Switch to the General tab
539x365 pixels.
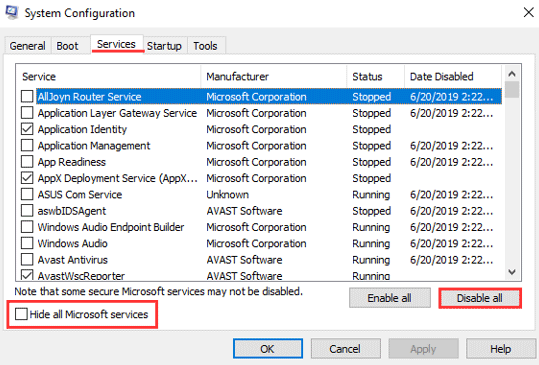pyautogui.click(x=28, y=46)
